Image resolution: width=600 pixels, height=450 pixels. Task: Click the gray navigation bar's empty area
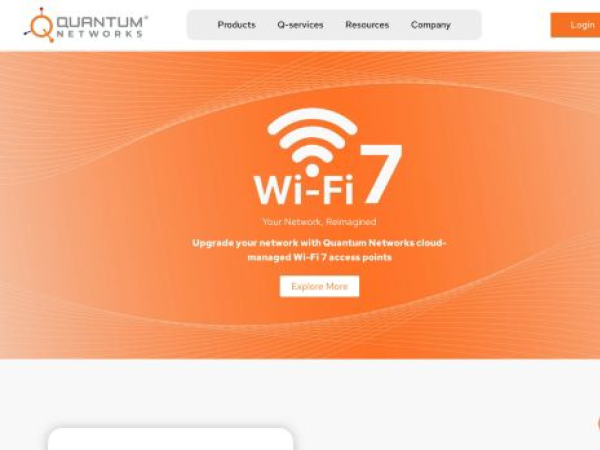click(466, 25)
